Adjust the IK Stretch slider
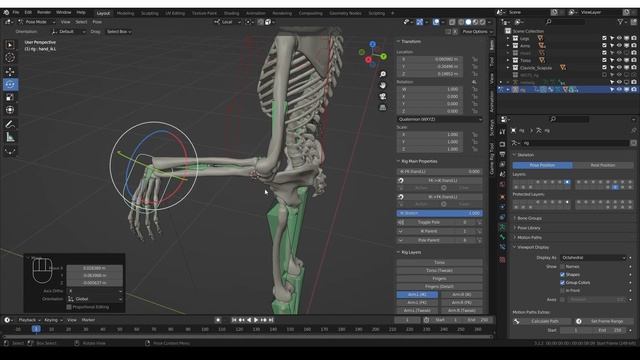 tap(440, 213)
